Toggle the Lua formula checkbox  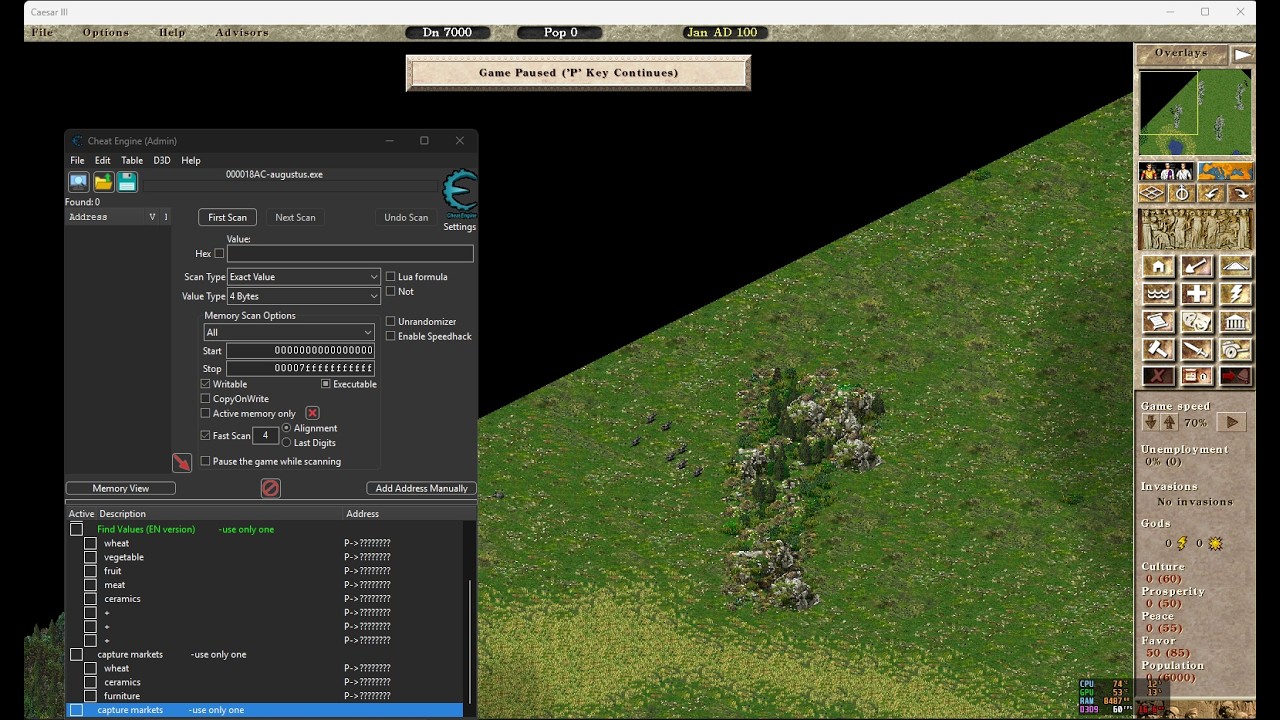pyautogui.click(x=391, y=277)
